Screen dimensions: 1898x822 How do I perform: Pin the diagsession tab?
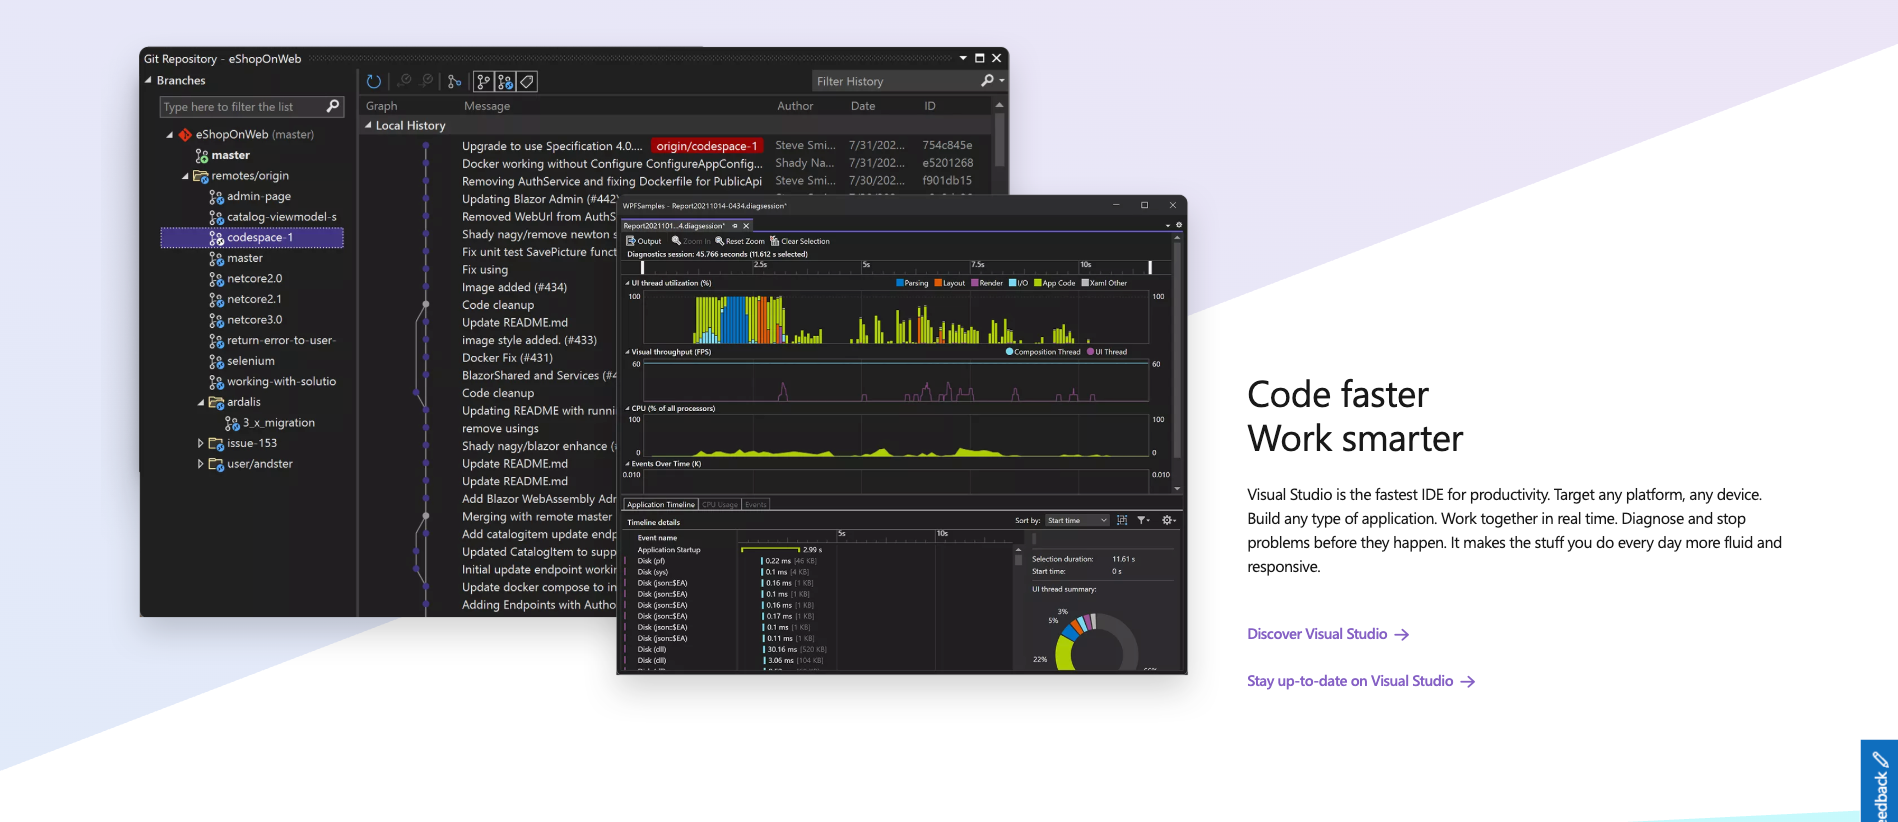click(x=735, y=226)
